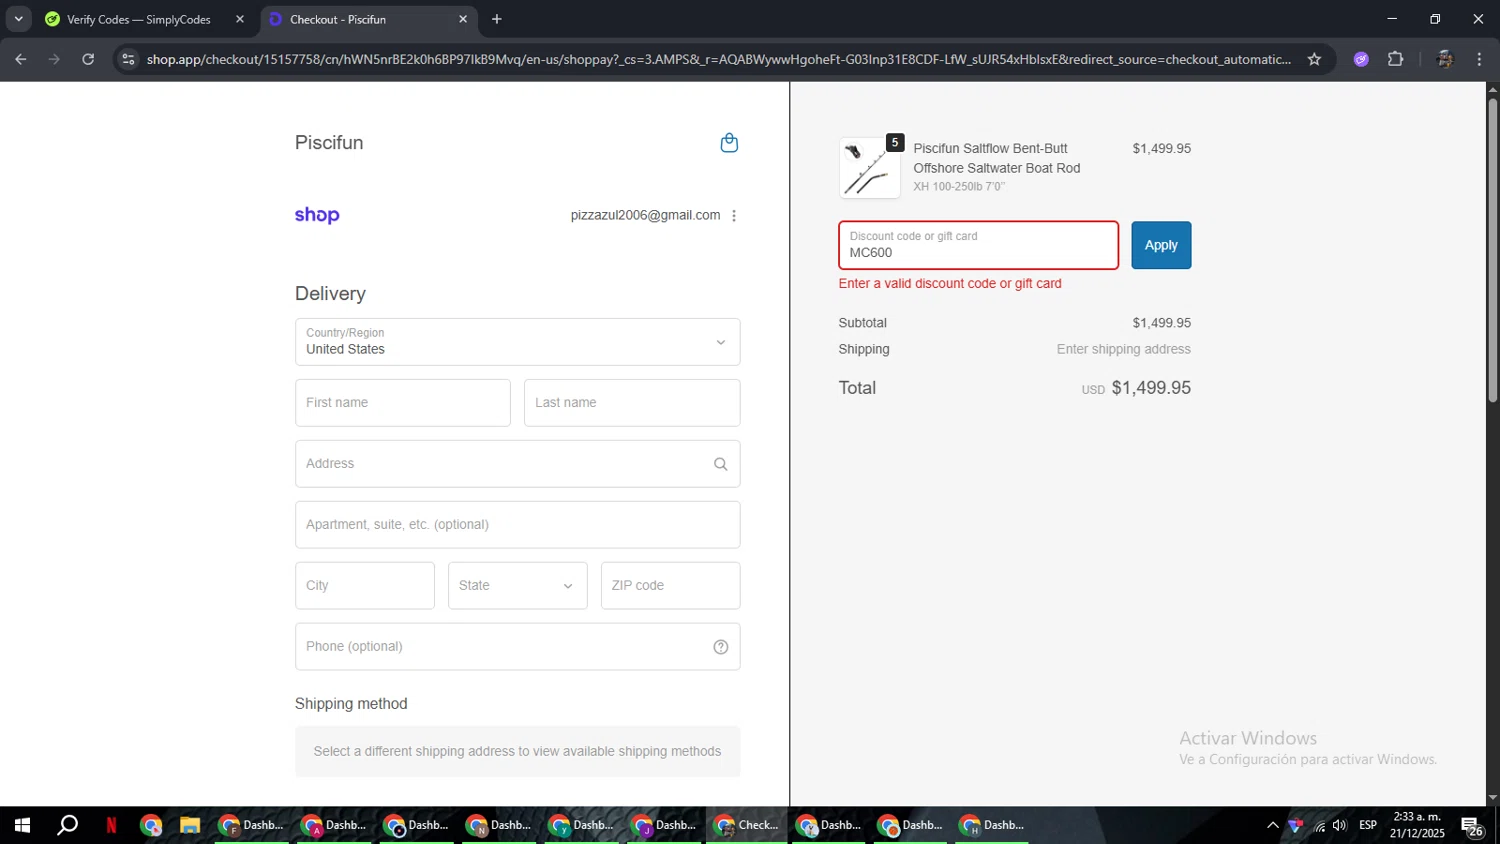Open a new browser tab
Image resolution: width=1500 pixels, height=844 pixels.
(x=497, y=19)
